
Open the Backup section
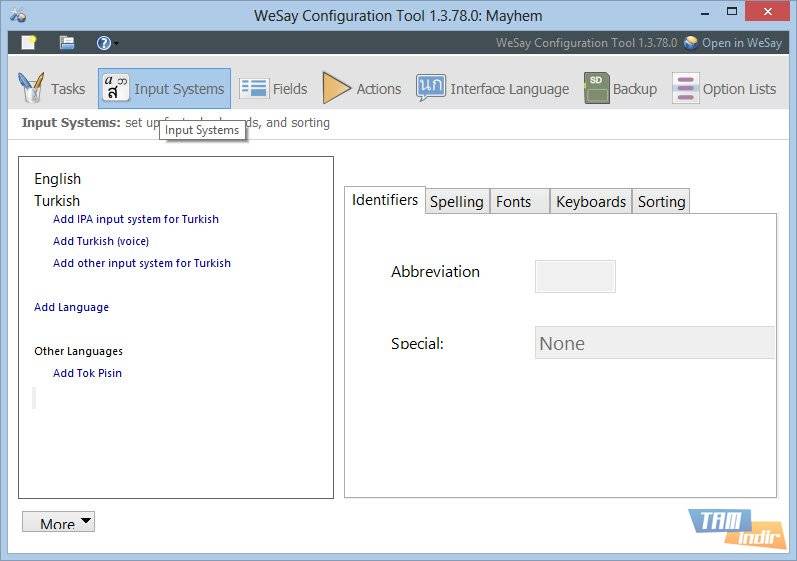(x=620, y=89)
